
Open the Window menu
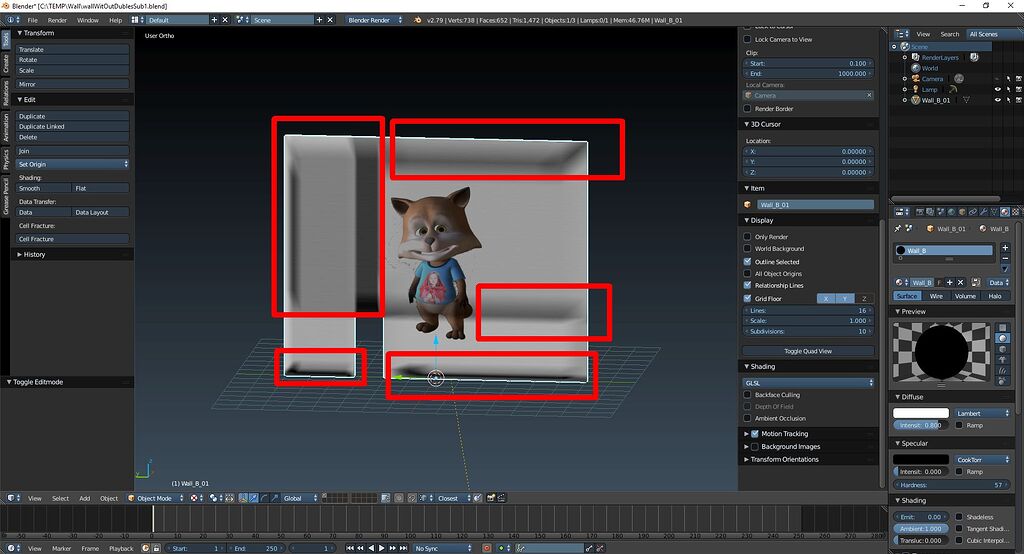tap(88, 20)
